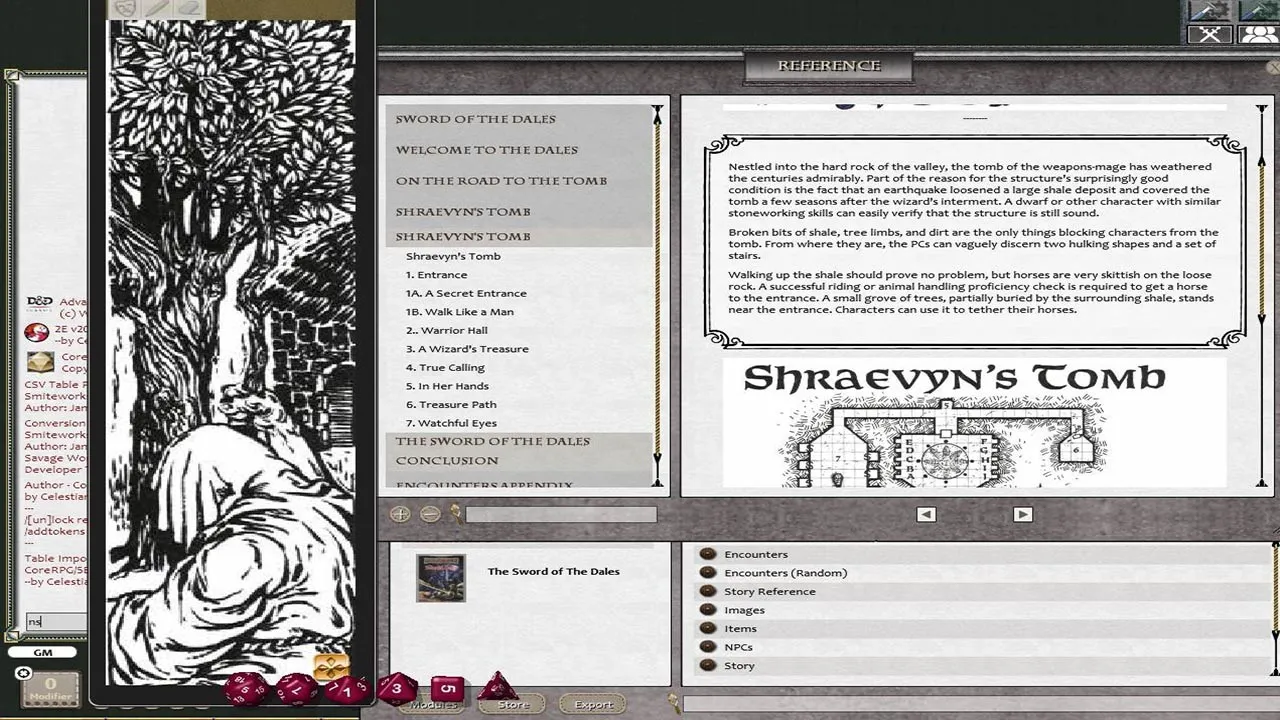This screenshot has width=1280, height=720.
Task: Click the grey dagger-and-gear icon
Action: [x=1209, y=10]
